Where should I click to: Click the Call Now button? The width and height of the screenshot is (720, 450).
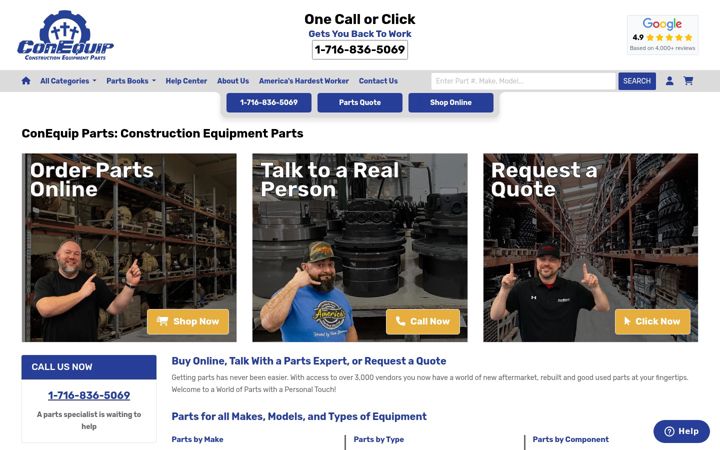tap(423, 321)
